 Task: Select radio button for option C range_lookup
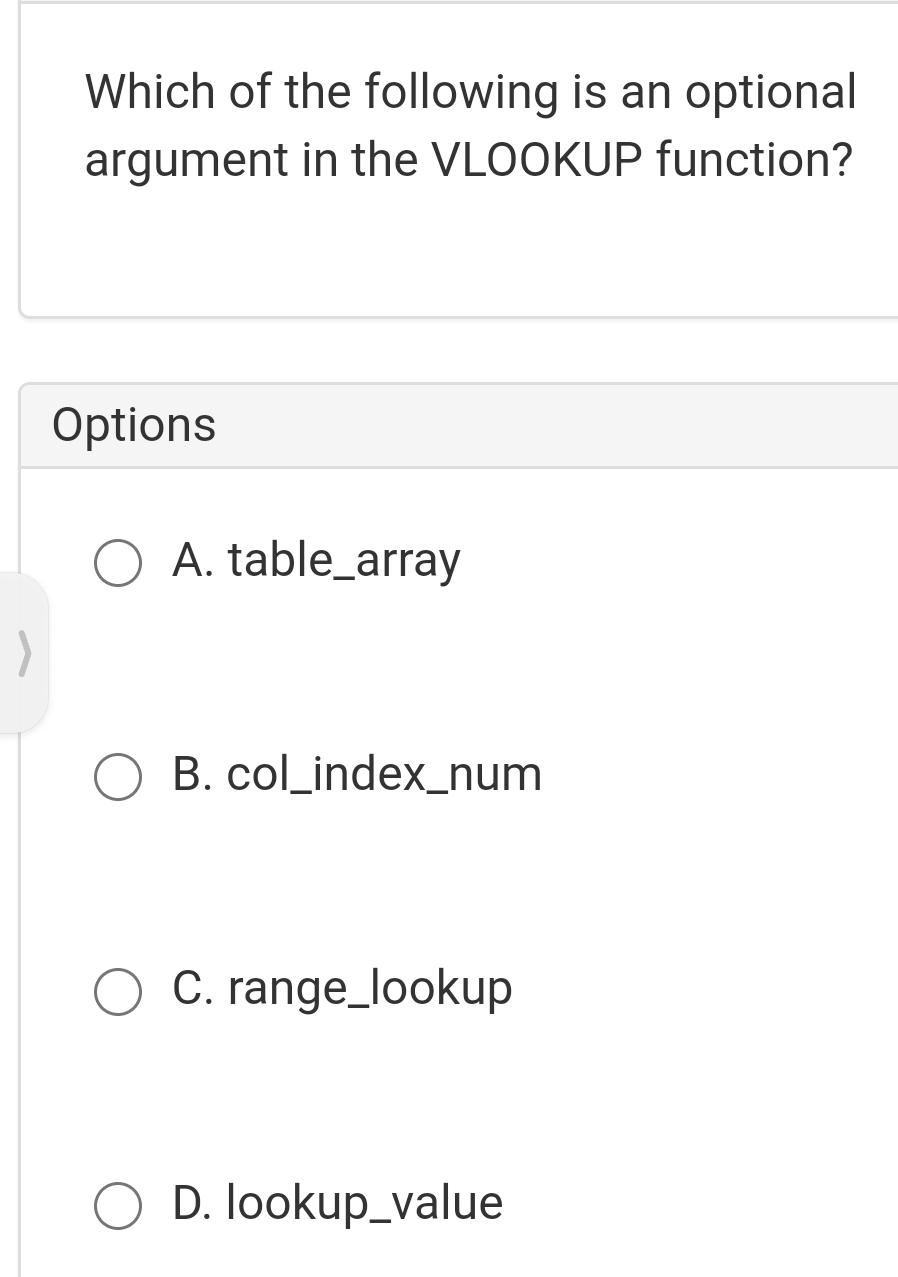pos(117,990)
